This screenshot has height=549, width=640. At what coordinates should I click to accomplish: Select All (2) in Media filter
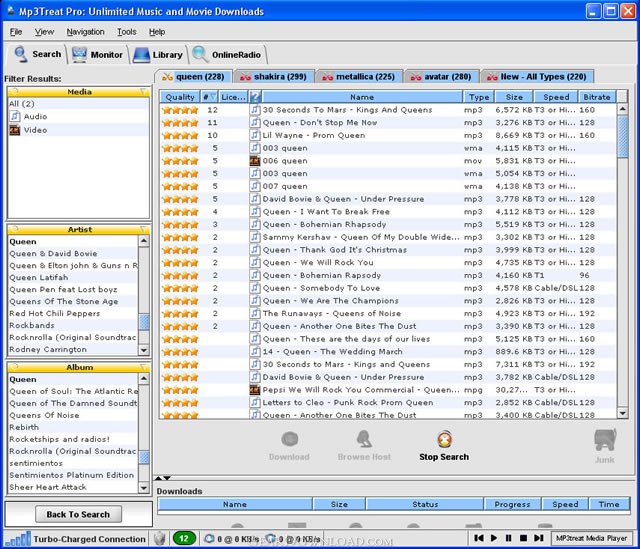79,104
